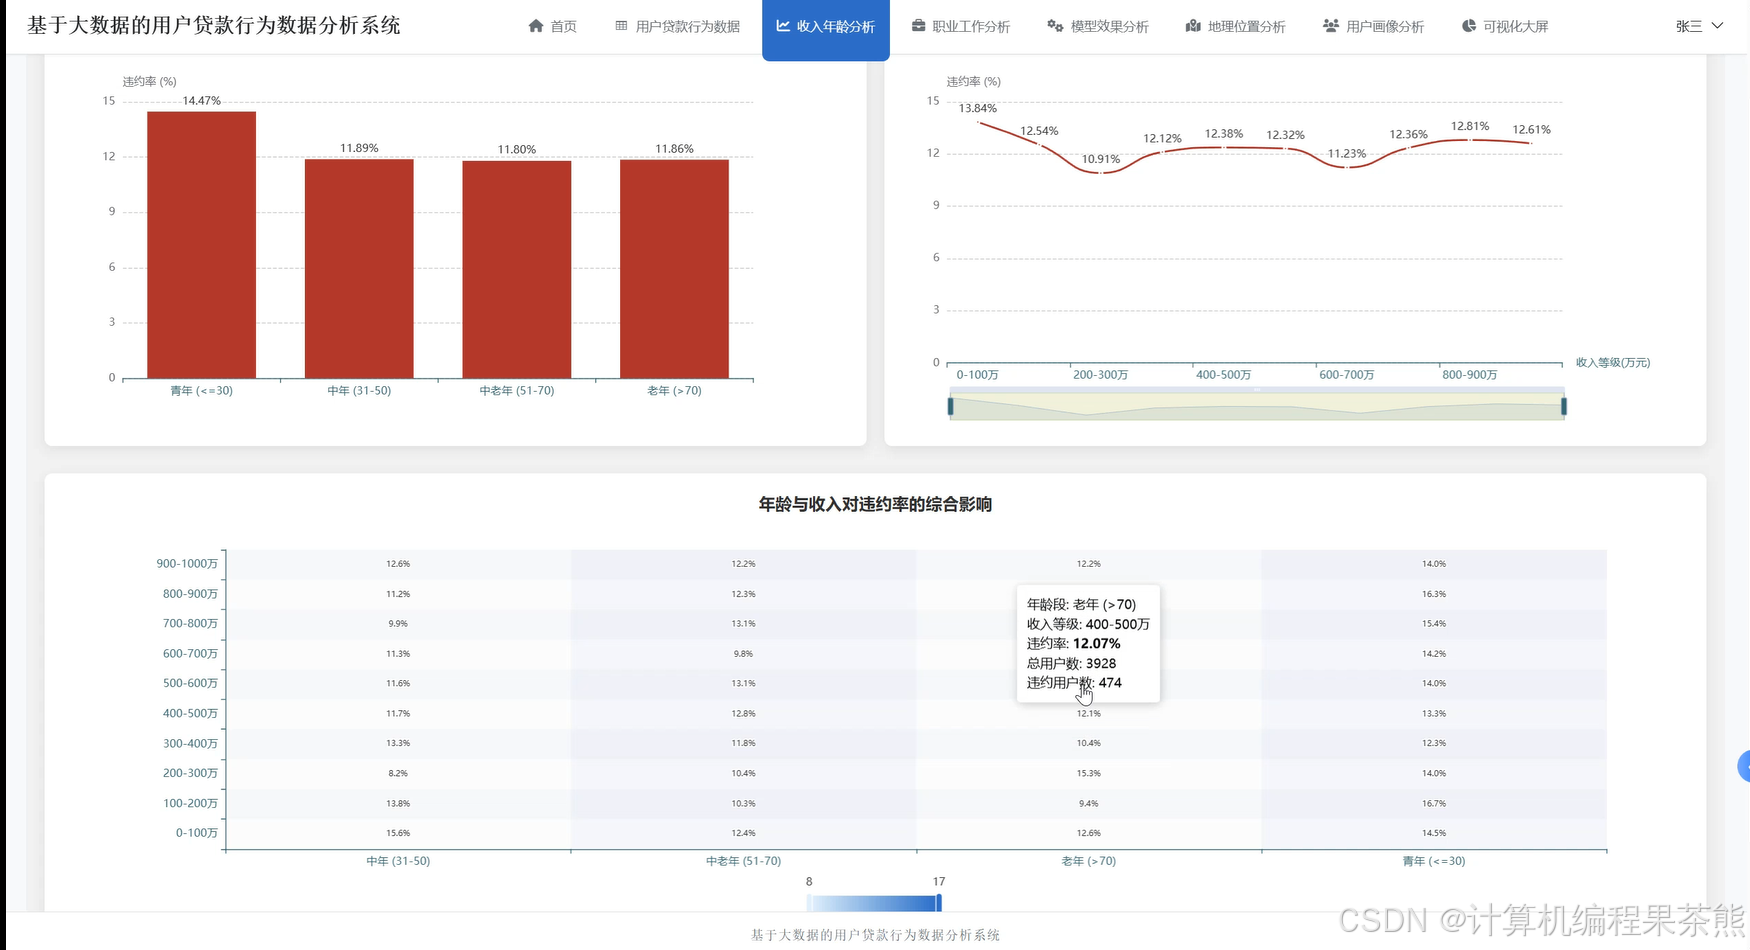Click the right handle of the heatmap color-range slider

pyautogui.click(x=939, y=903)
